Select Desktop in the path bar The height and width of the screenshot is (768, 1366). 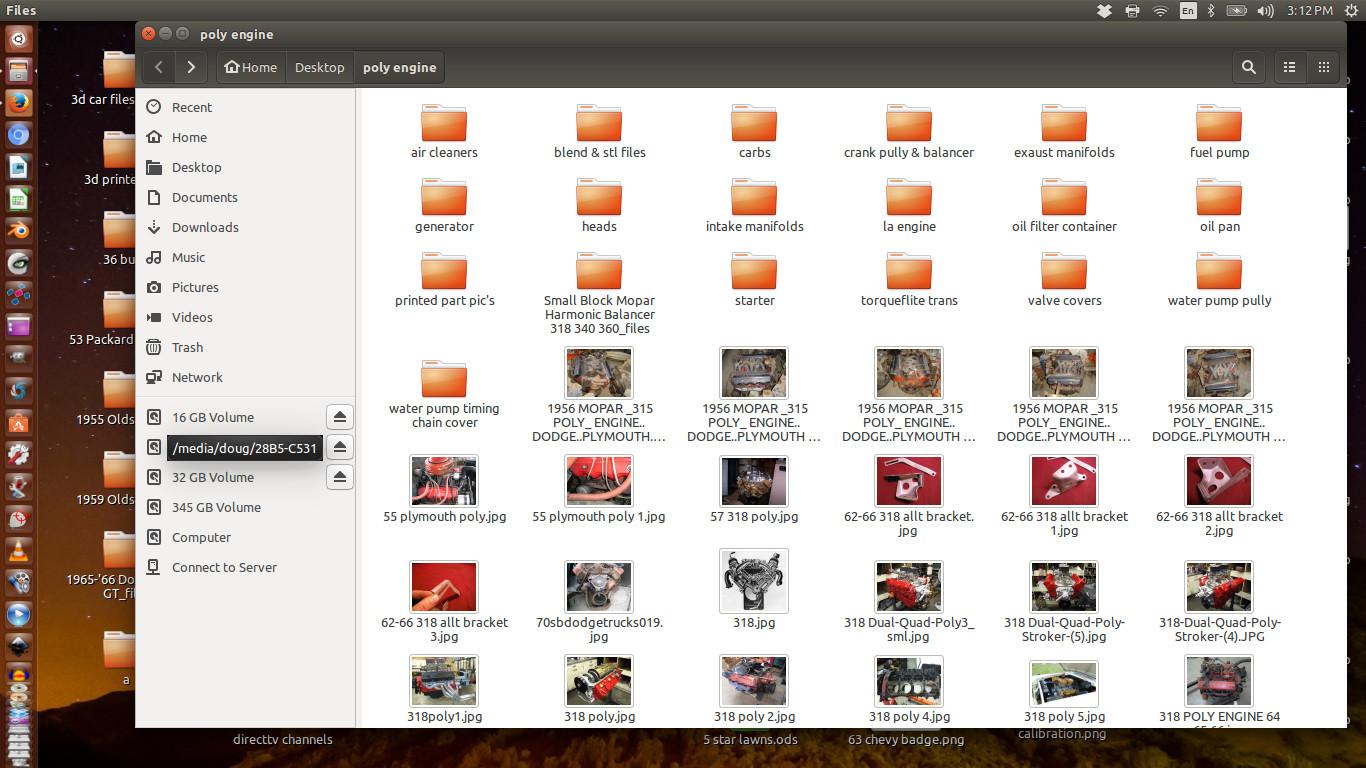(319, 67)
